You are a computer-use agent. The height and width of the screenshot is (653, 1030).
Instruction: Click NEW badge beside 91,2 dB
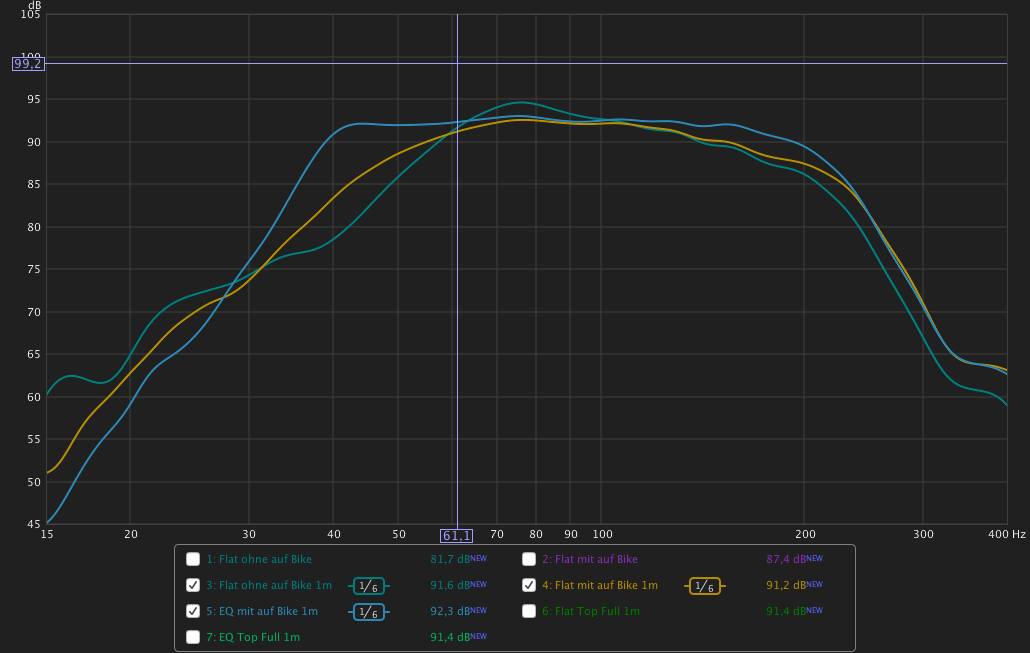pos(815,584)
